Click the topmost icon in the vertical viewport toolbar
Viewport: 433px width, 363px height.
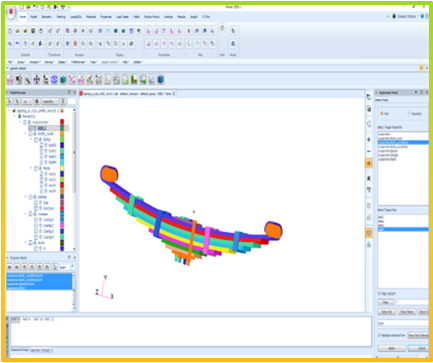coord(369,97)
